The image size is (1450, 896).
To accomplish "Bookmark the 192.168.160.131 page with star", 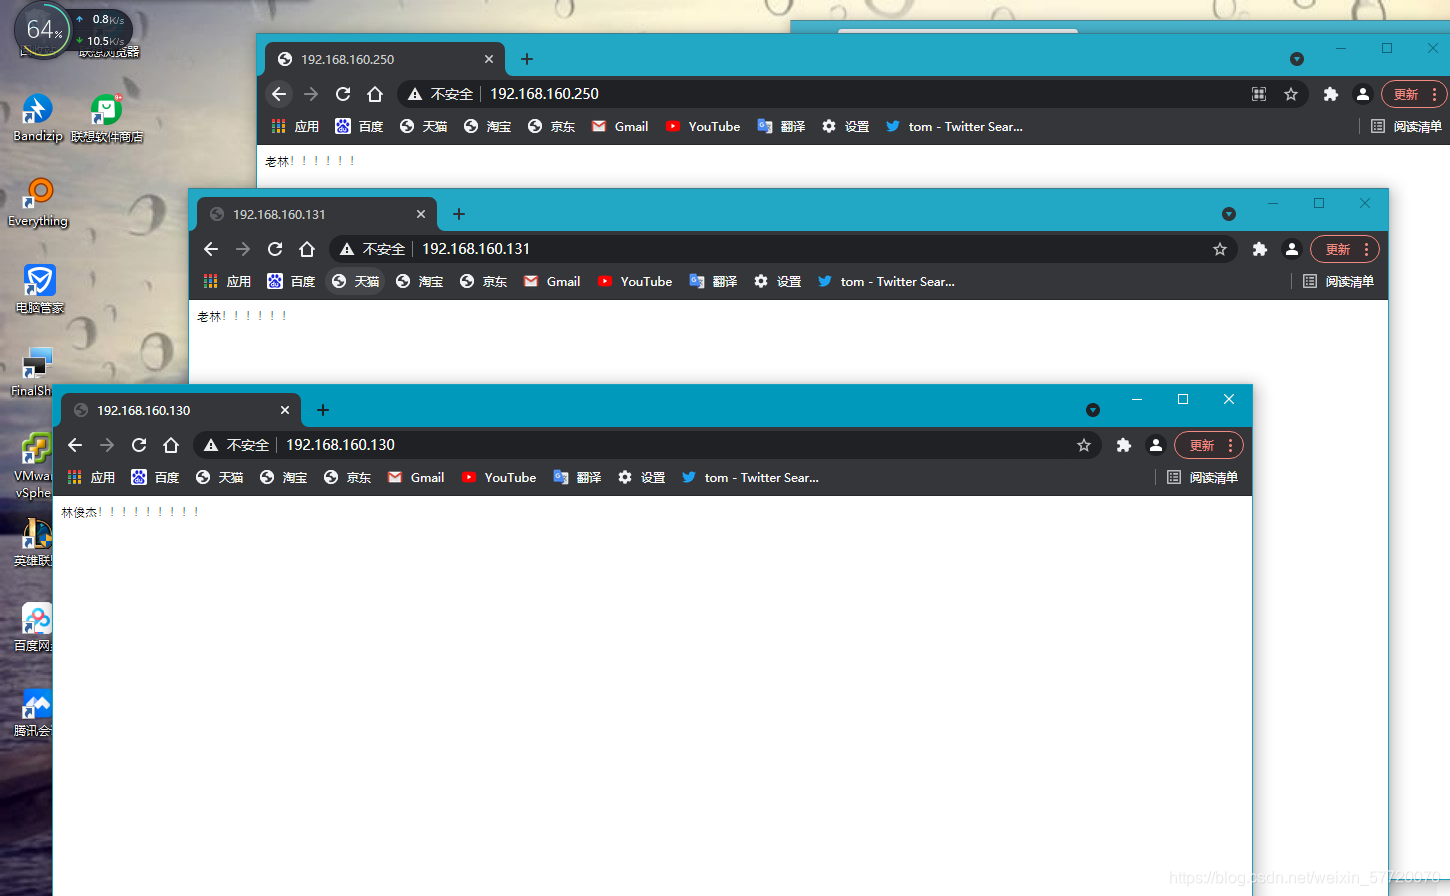I will pyautogui.click(x=1220, y=249).
